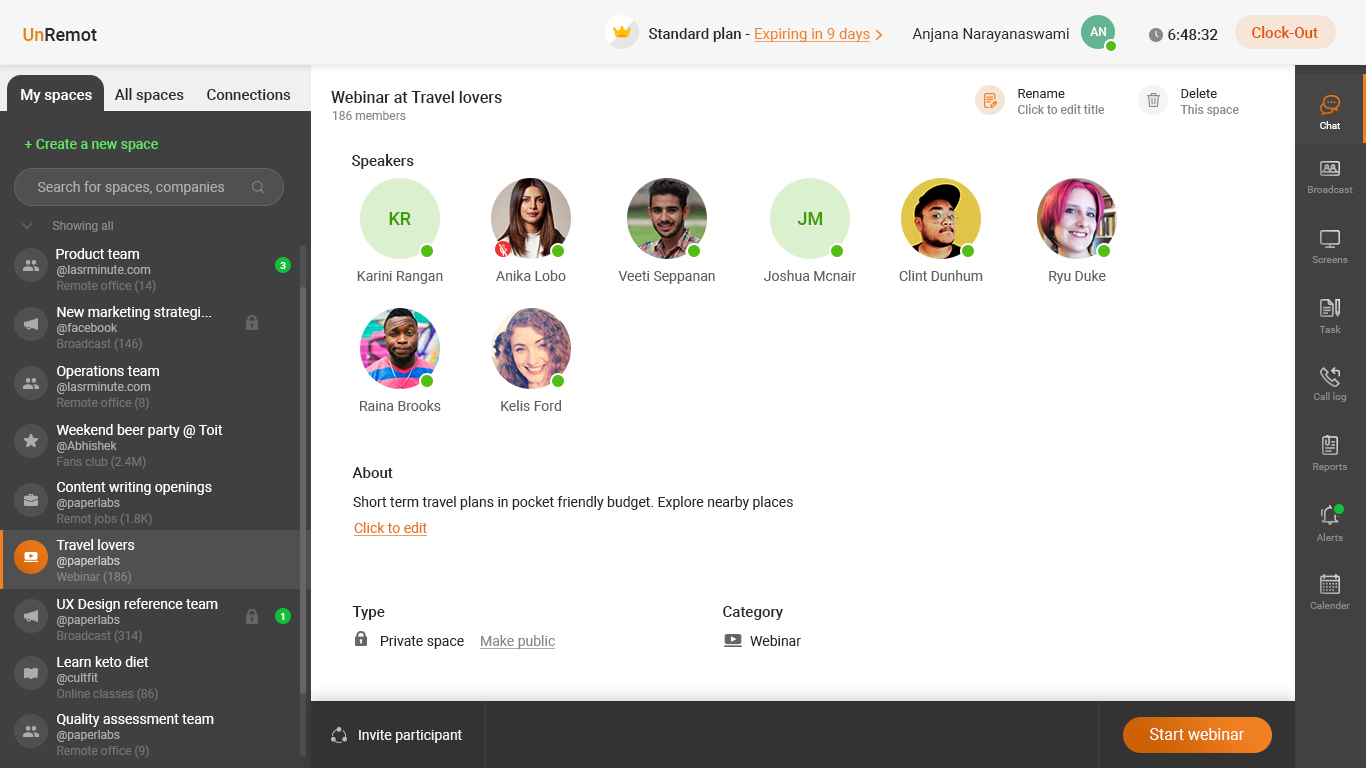Click the Clock-Out button
This screenshot has height=768, width=1366.
(x=1285, y=33)
